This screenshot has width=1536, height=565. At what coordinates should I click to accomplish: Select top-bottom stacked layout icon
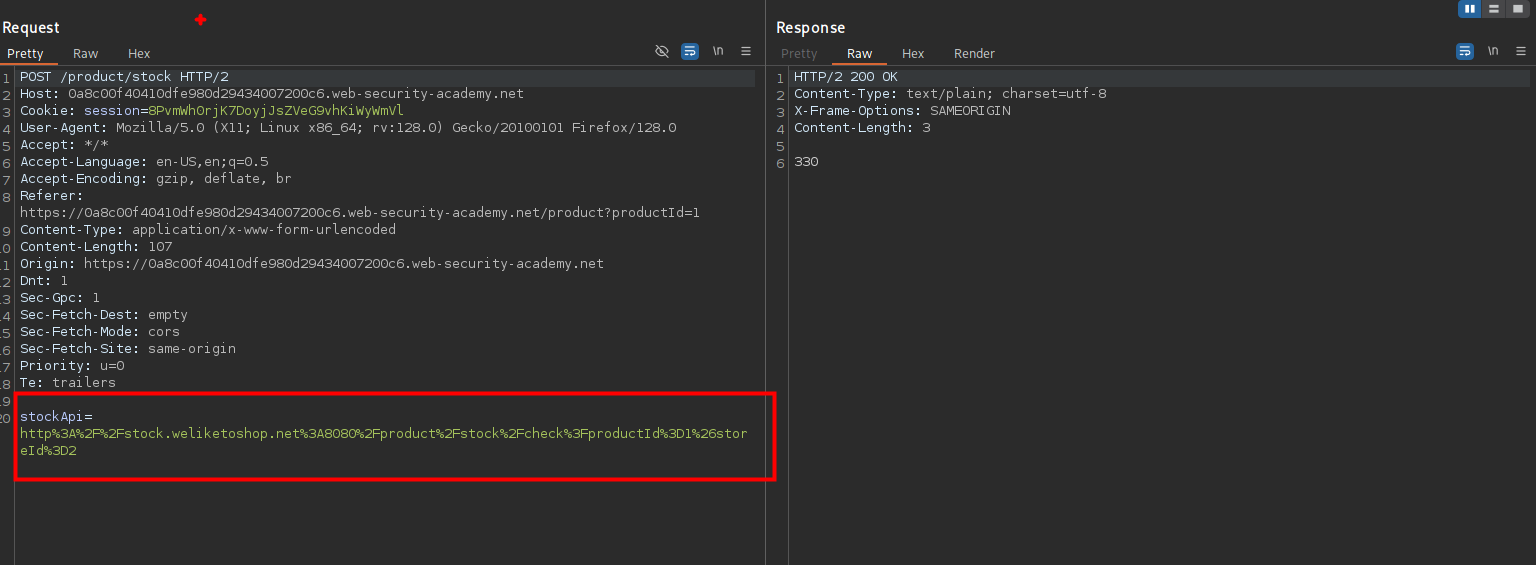[1494, 9]
